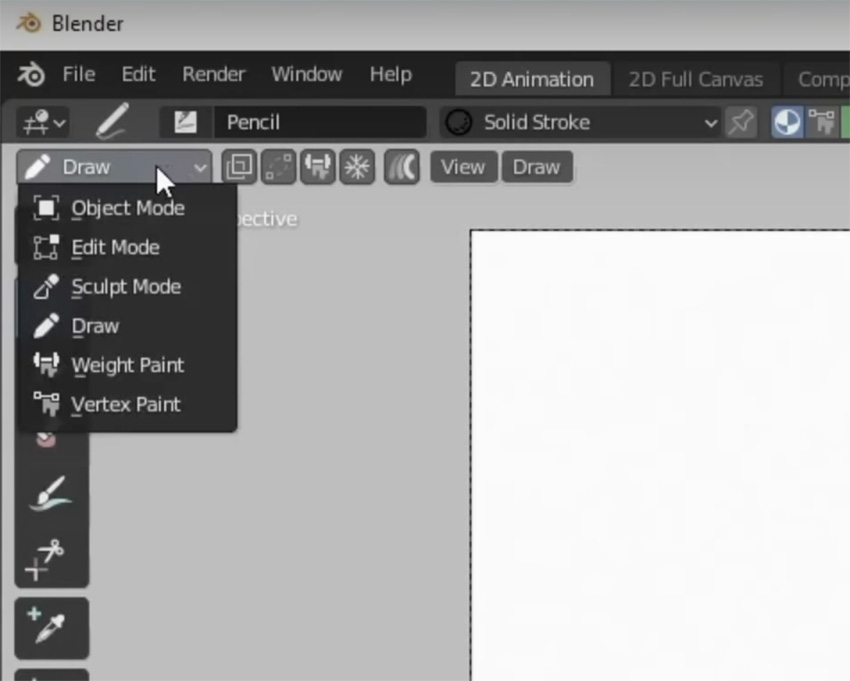The width and height of the screenshot is (850, 681).
Task: Choose Weight Paint from the open mode menu
Action: pos(127,365)
